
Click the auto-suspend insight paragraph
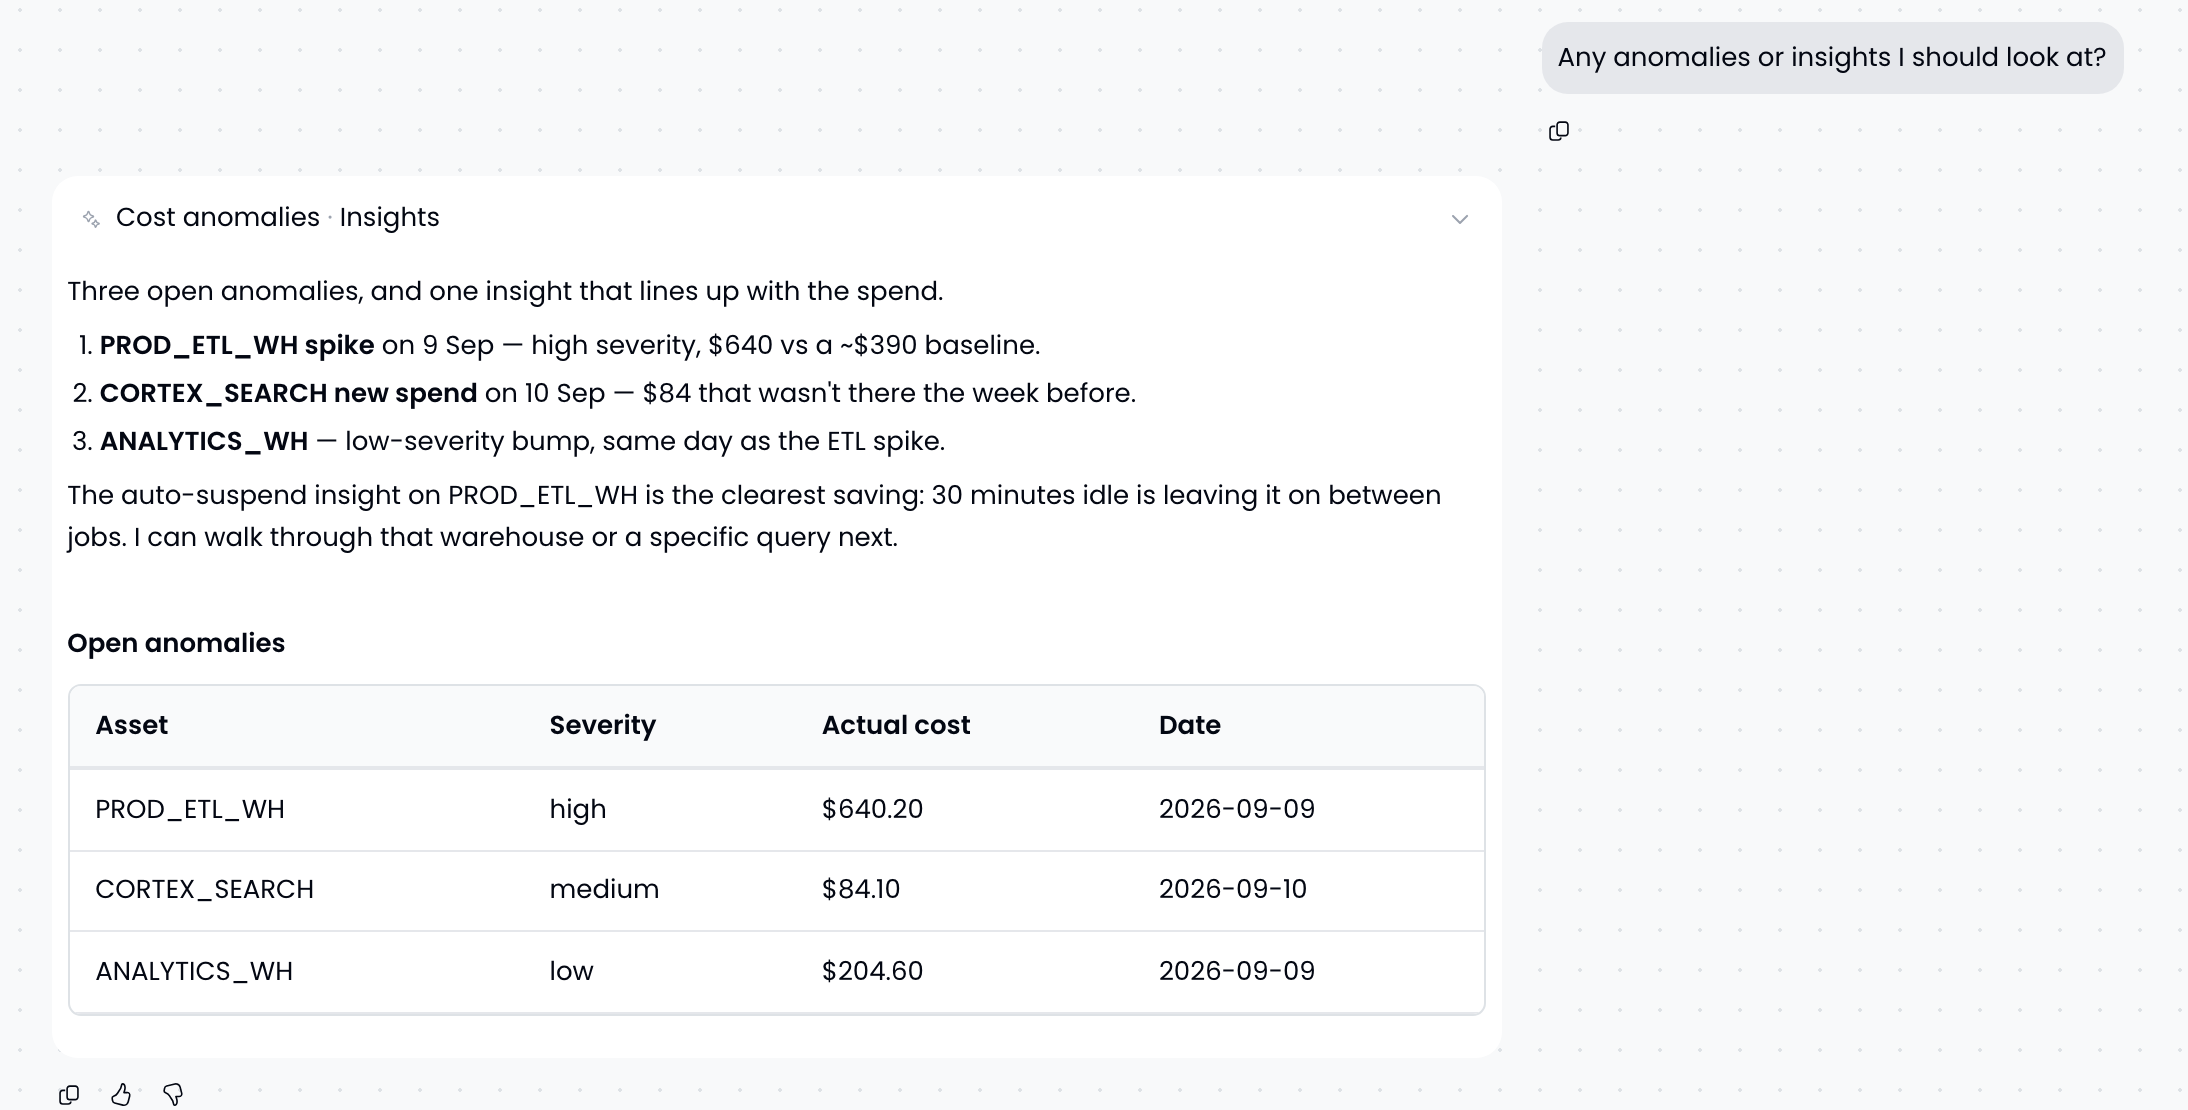click(x=754, y=516)
